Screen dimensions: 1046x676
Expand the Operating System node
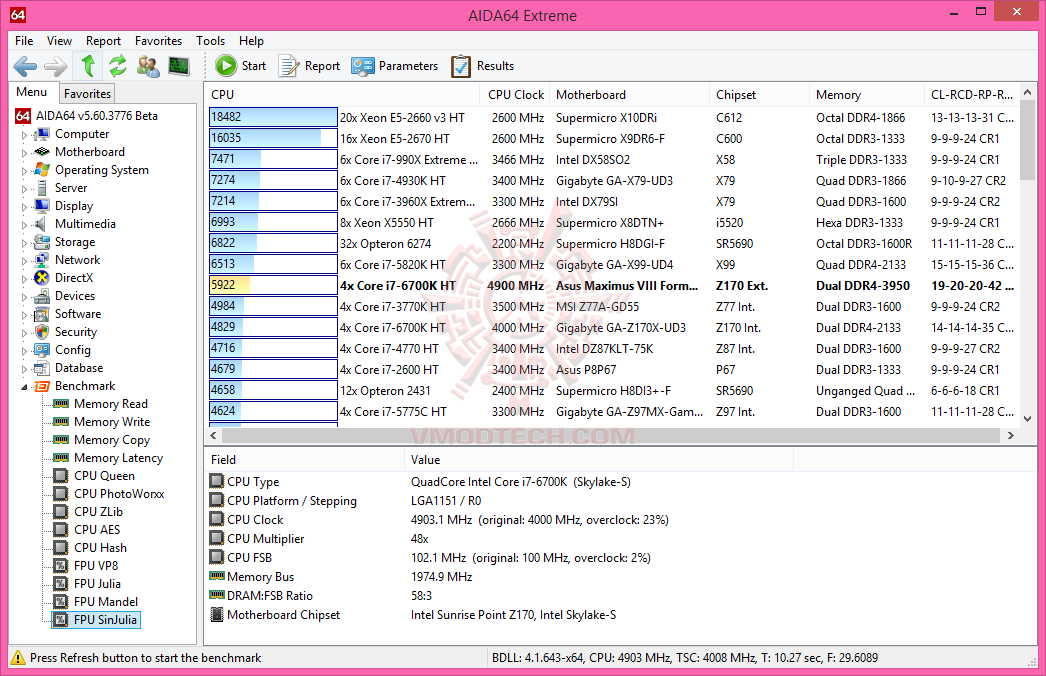(25, 171)
